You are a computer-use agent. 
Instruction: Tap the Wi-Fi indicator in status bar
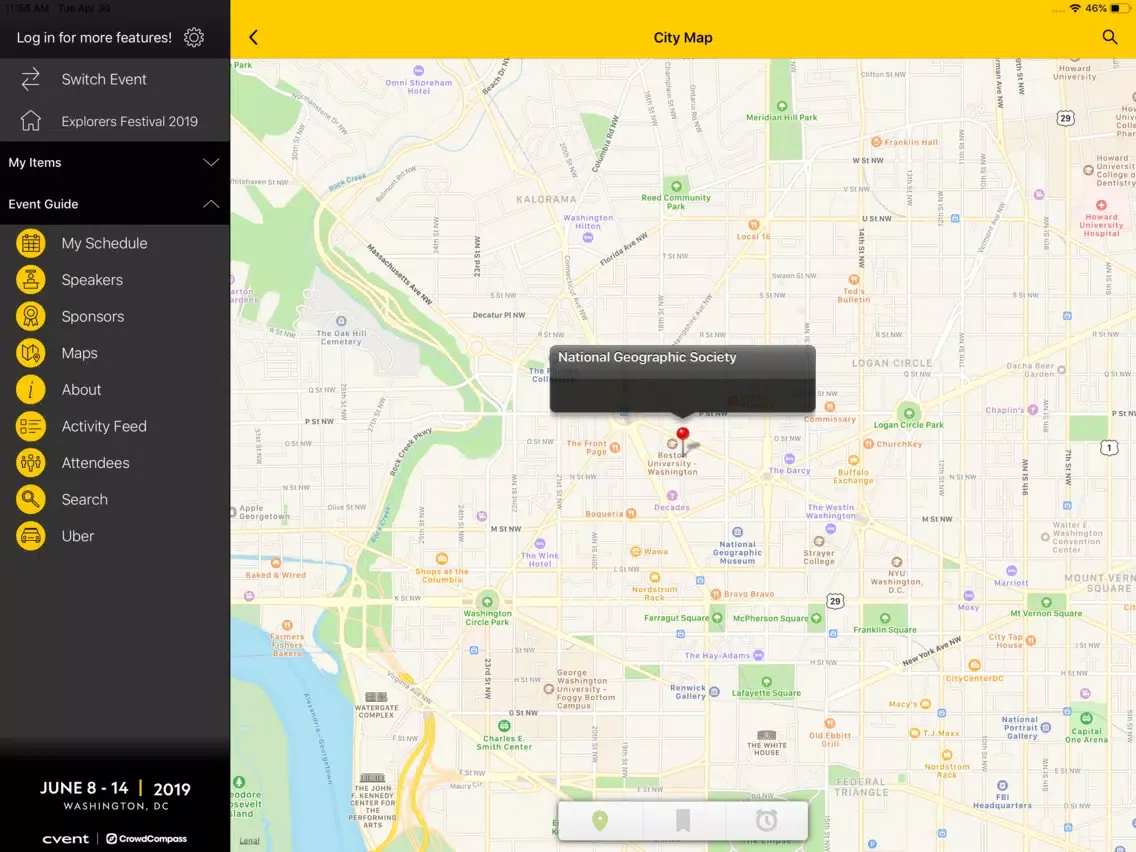pyautogui.click(x=1075, y=8)
